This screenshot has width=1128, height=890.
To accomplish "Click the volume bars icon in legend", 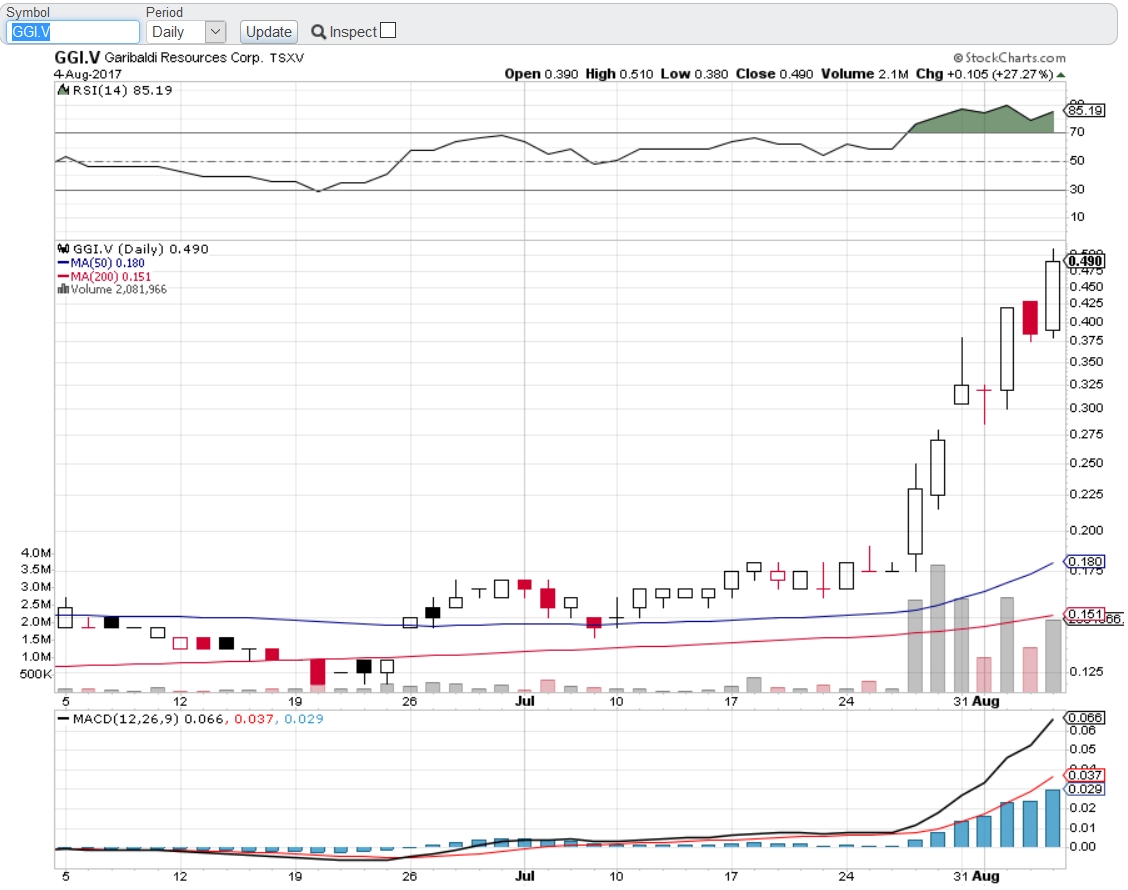I will [x=62, y=289].
